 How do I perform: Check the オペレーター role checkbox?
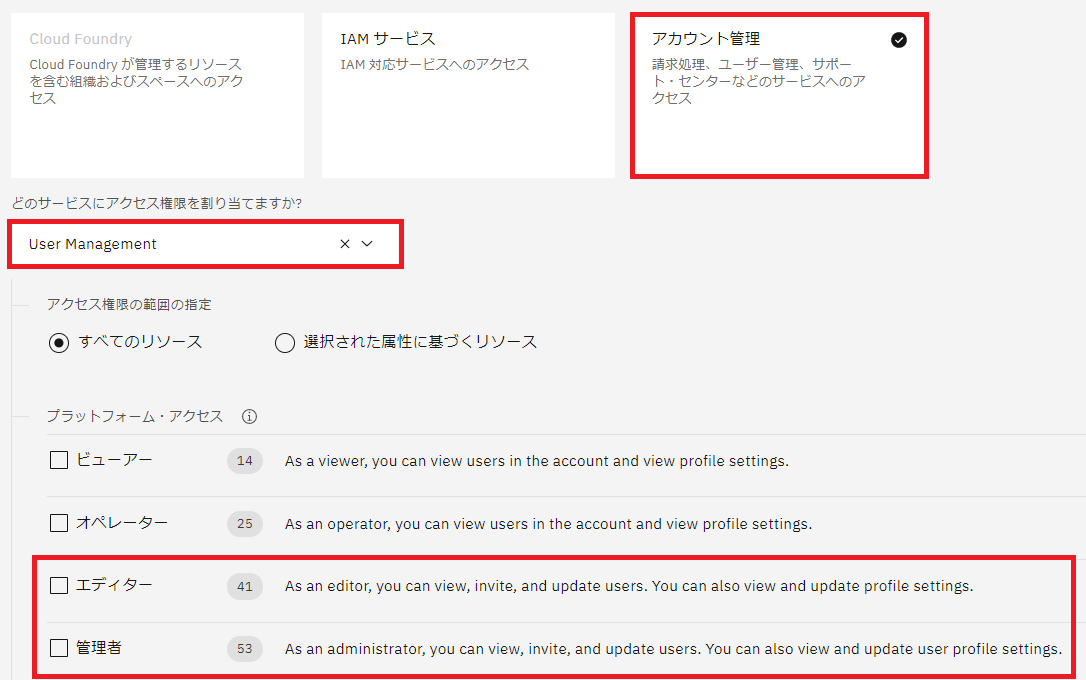click(59, 523)
